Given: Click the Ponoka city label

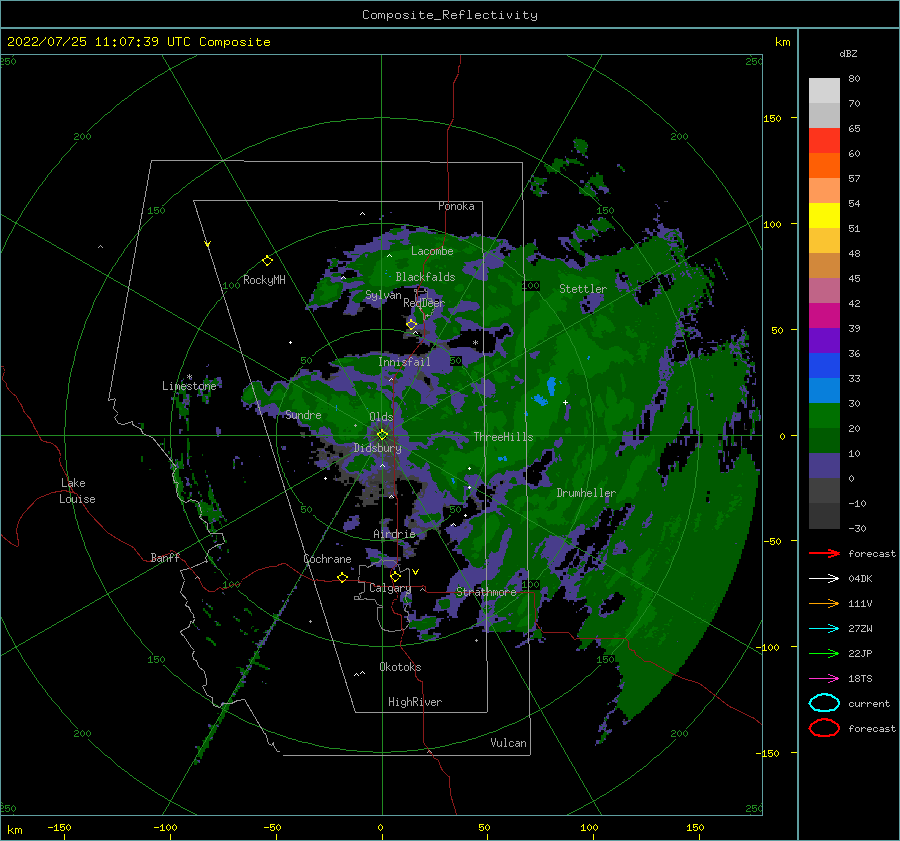Looking at the screenshot, I should click(456, 206).
